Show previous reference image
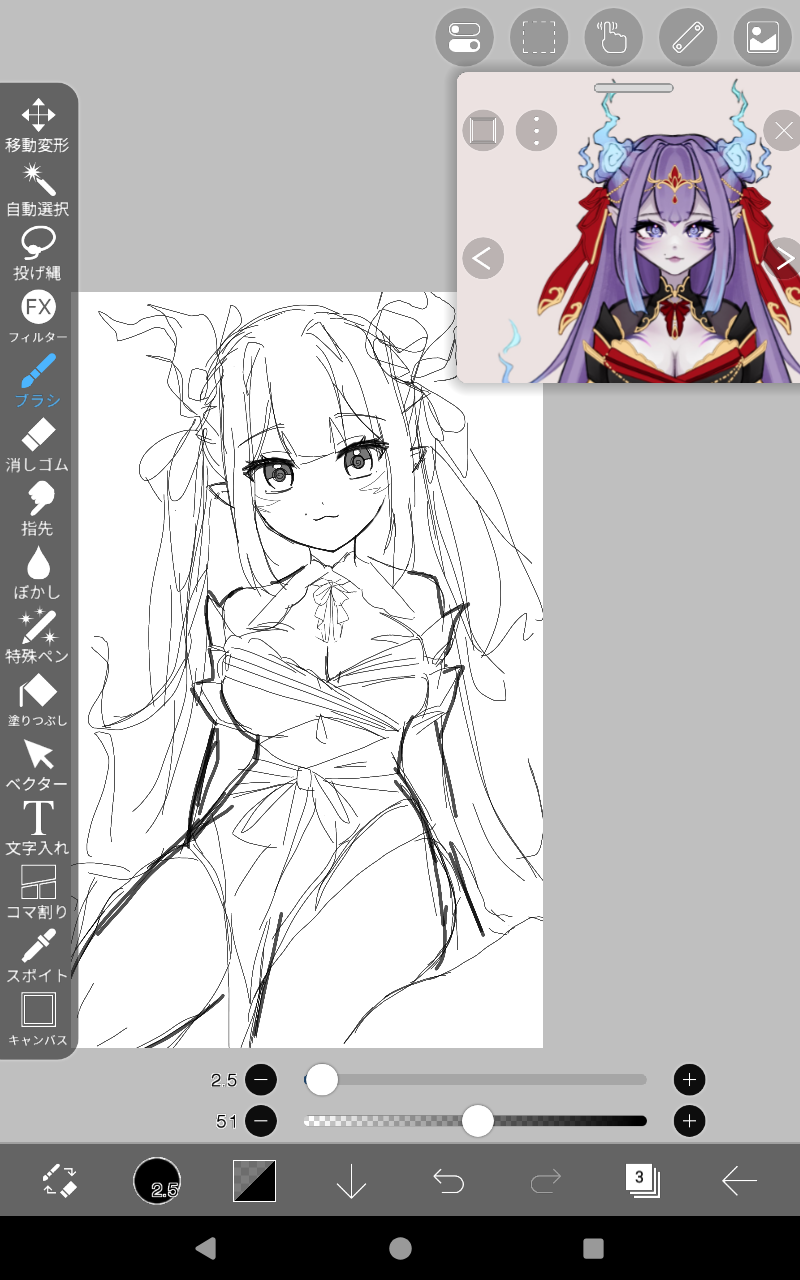The height and width of the screenshot is (1280, 800). coord(483,258)
